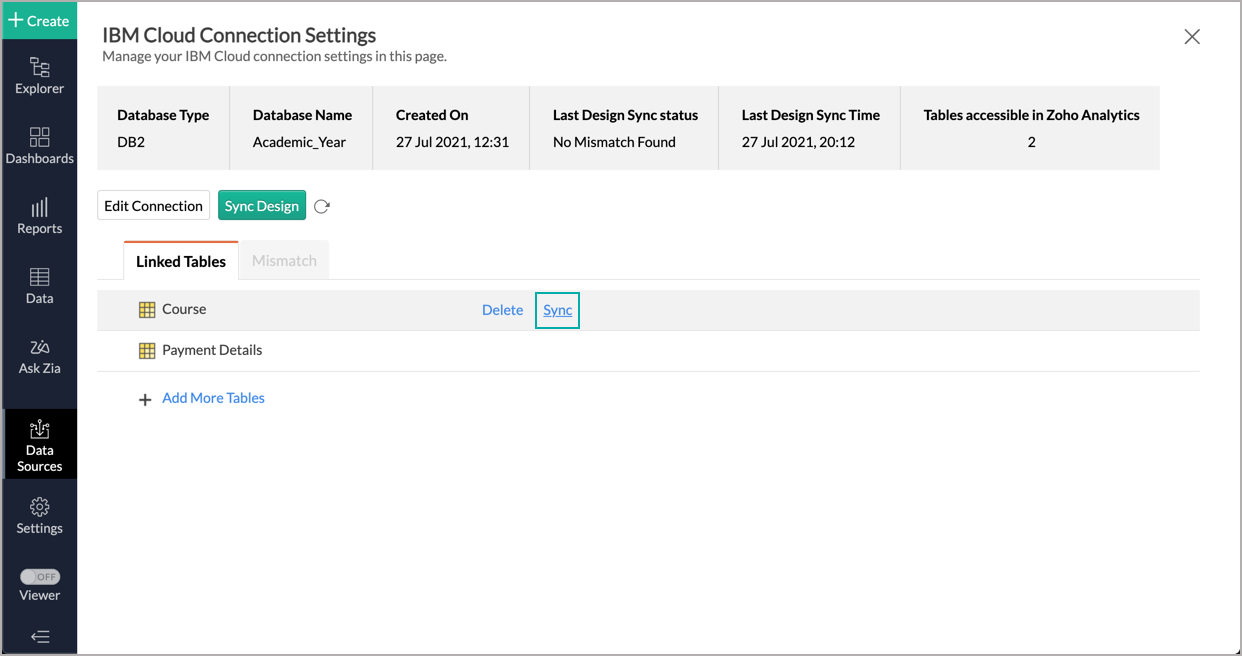The height and width of the screenshot is (656, 1242).
Task: Open the Settings gear in sidebar
Action: (x=39, y=516)
